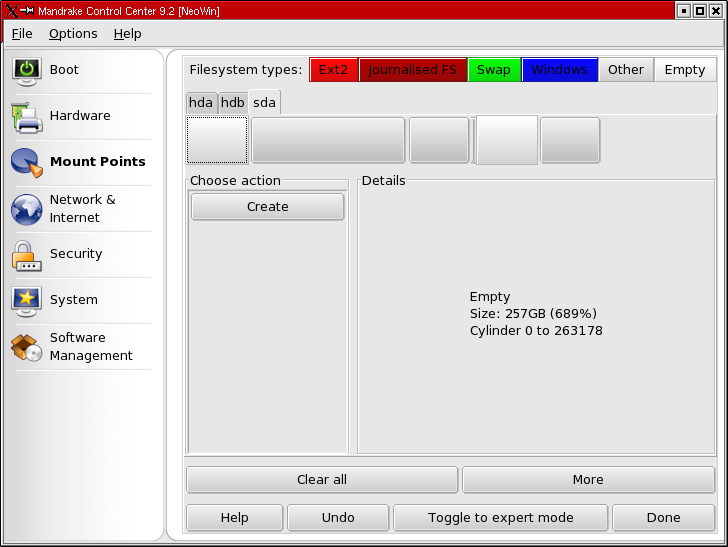Click the Create action button
This screenshot has height=547, width=728.
(x=267, y=206)
